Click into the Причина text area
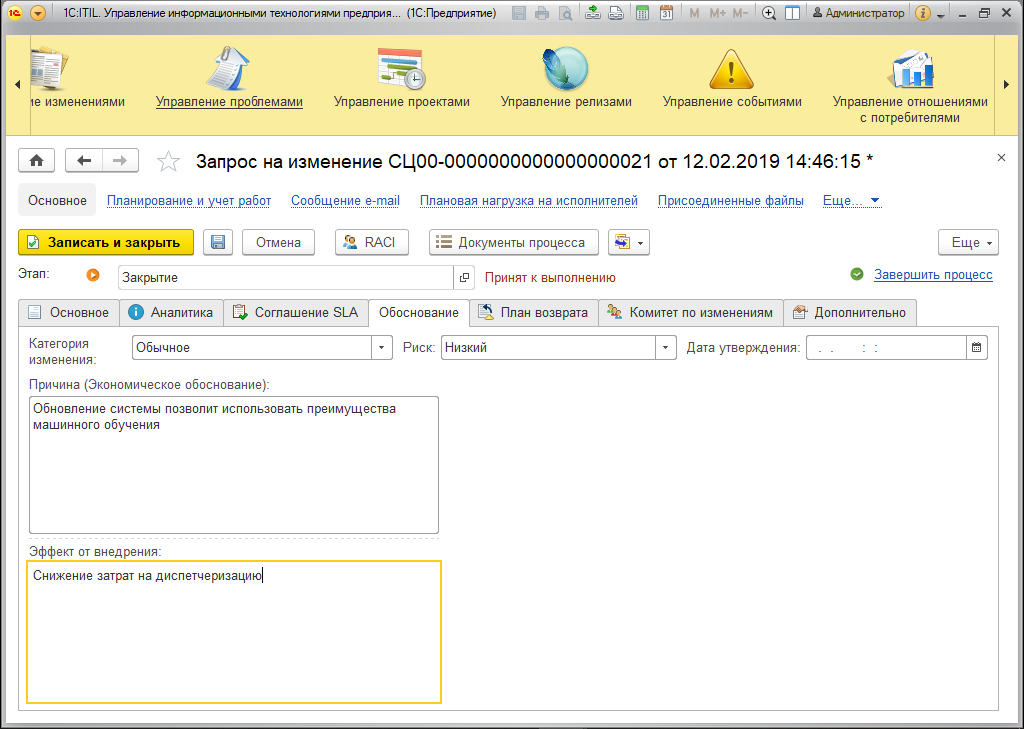Screen dimensions: 1024x729 click(234, 465)
